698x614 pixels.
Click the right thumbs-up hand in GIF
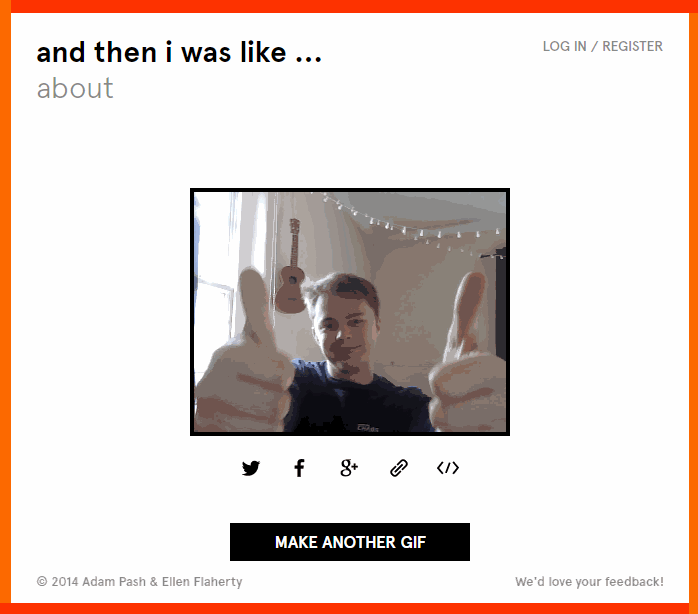pos(467,354)
